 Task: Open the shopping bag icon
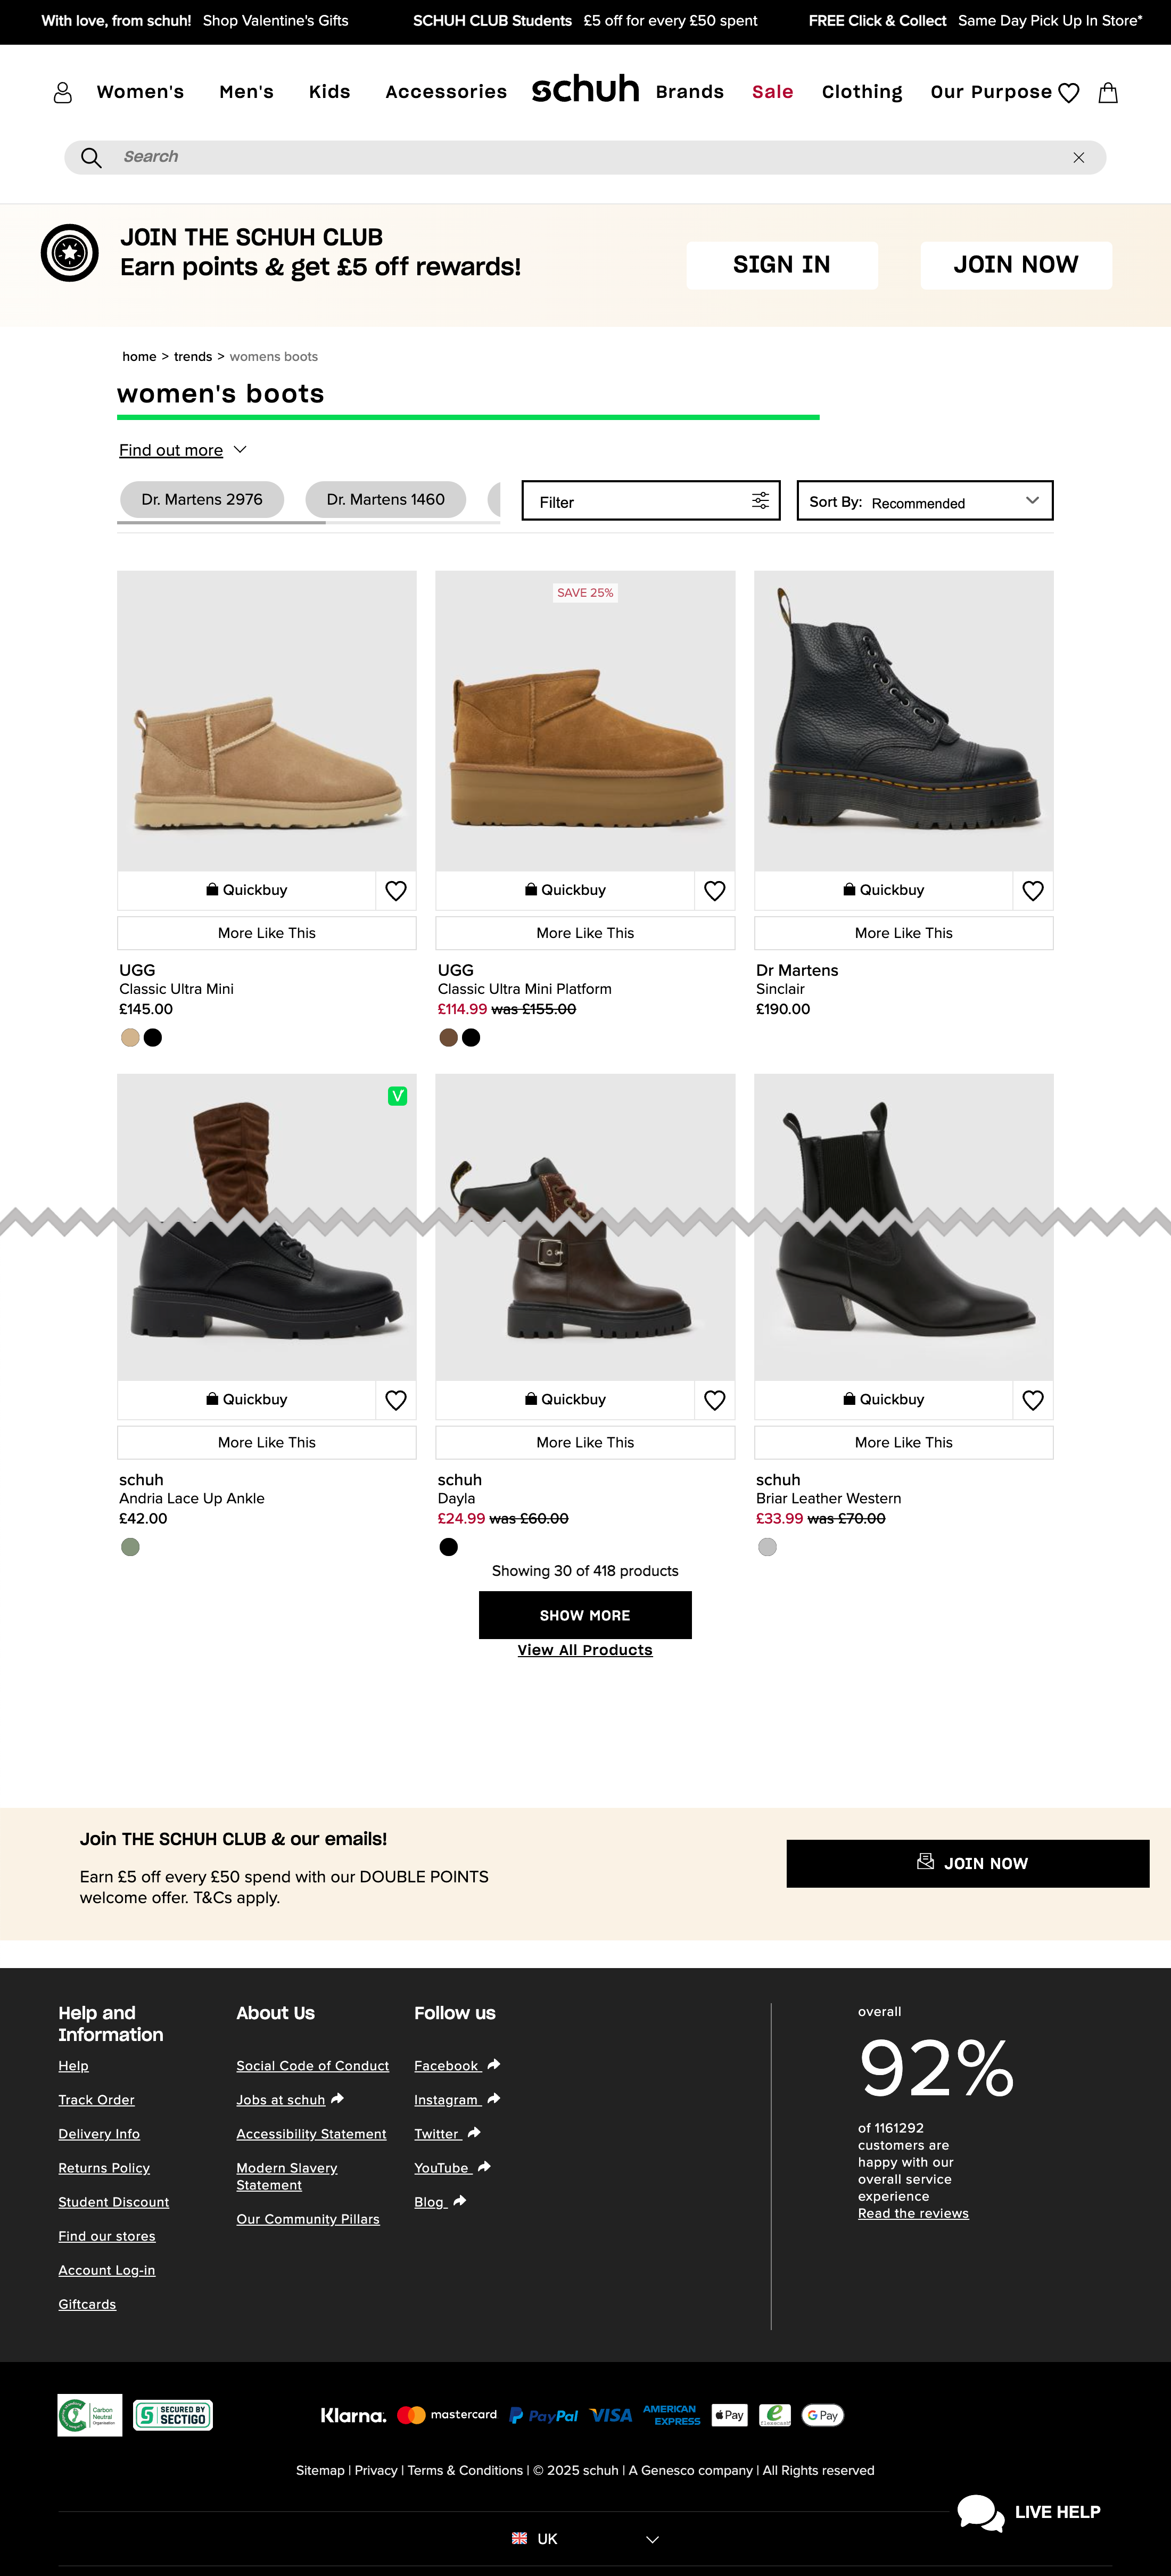pos(1108,93)
